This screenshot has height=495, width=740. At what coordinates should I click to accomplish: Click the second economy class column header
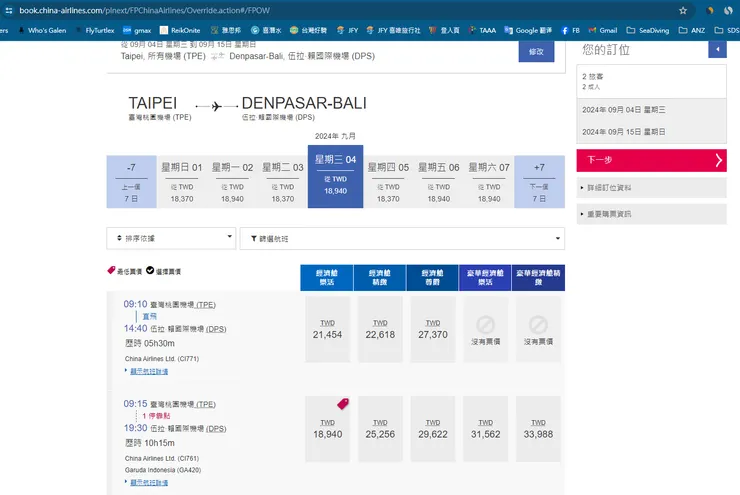[x=379, y=277]
